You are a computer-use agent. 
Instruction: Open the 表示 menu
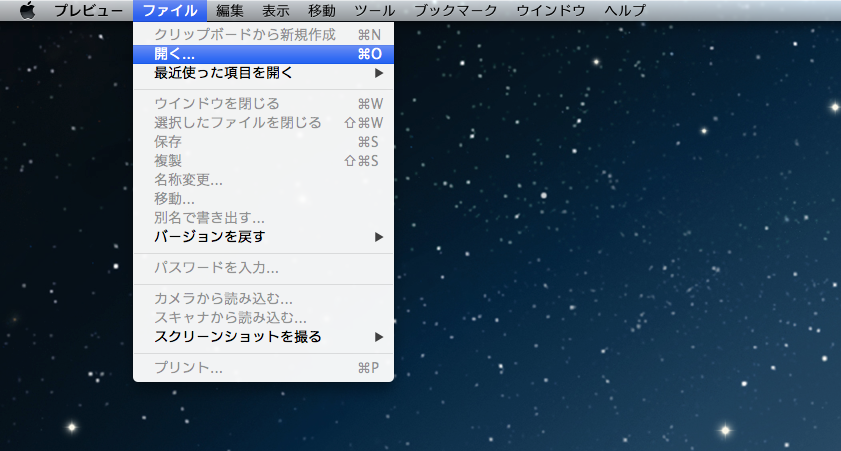tap(276, 10)
